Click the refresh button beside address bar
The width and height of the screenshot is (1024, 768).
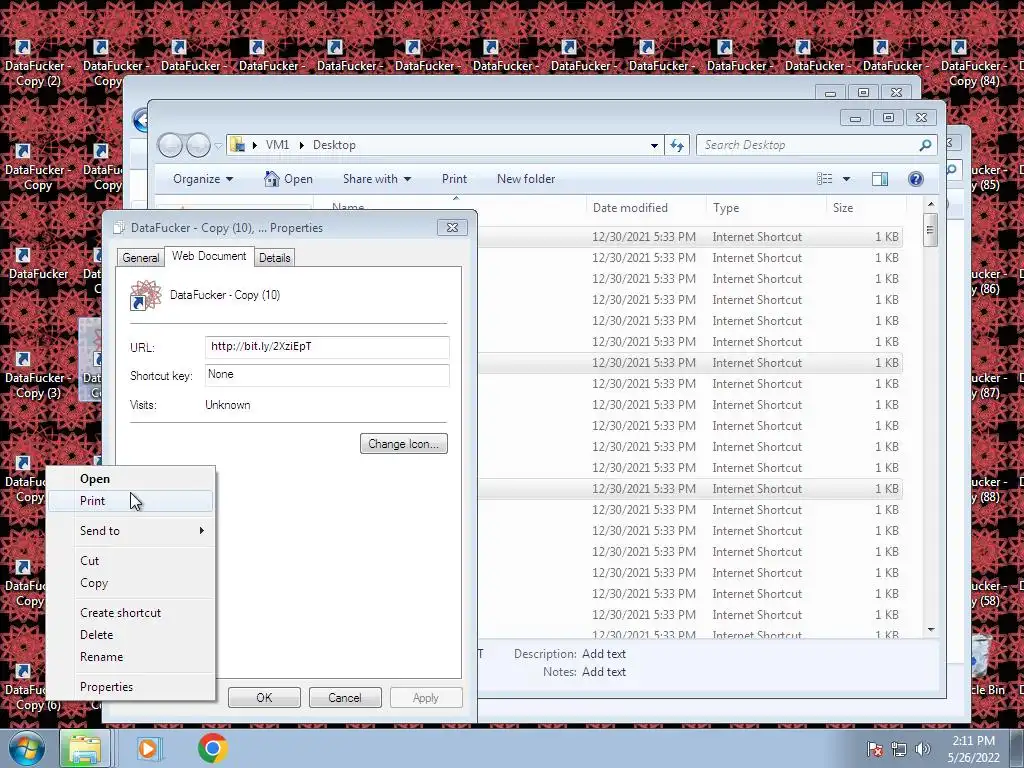(x=677, y=145)
